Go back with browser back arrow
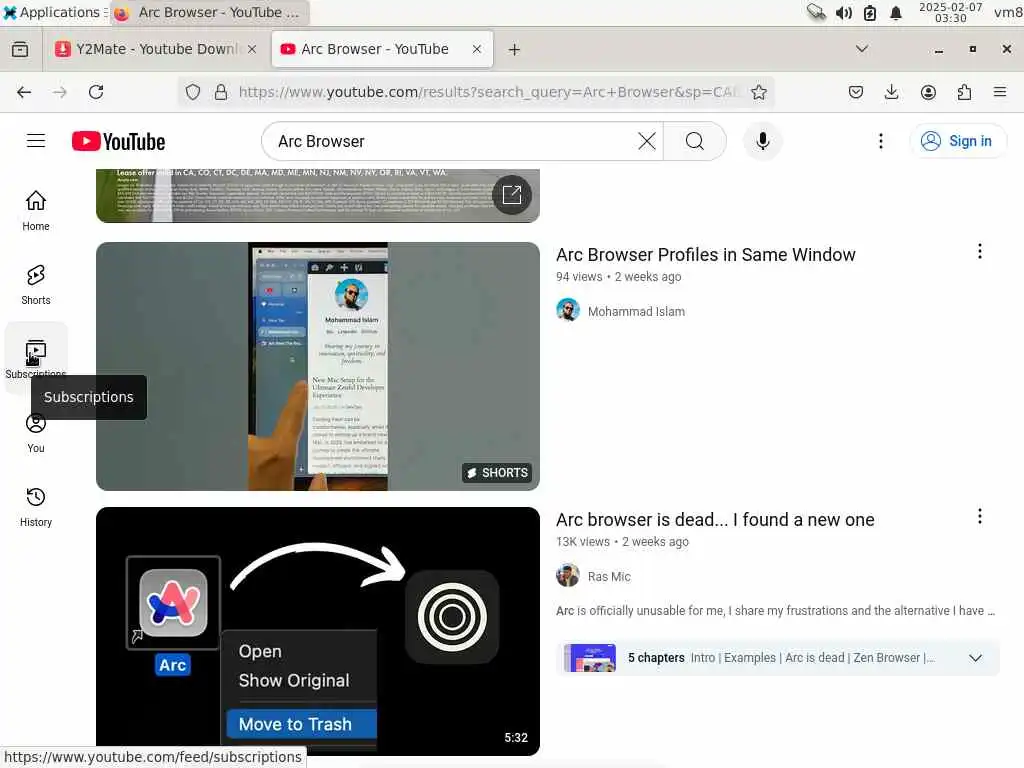The height and width of the screenshot is (768, 1024). pyautogui.click(x=24, y=92)
